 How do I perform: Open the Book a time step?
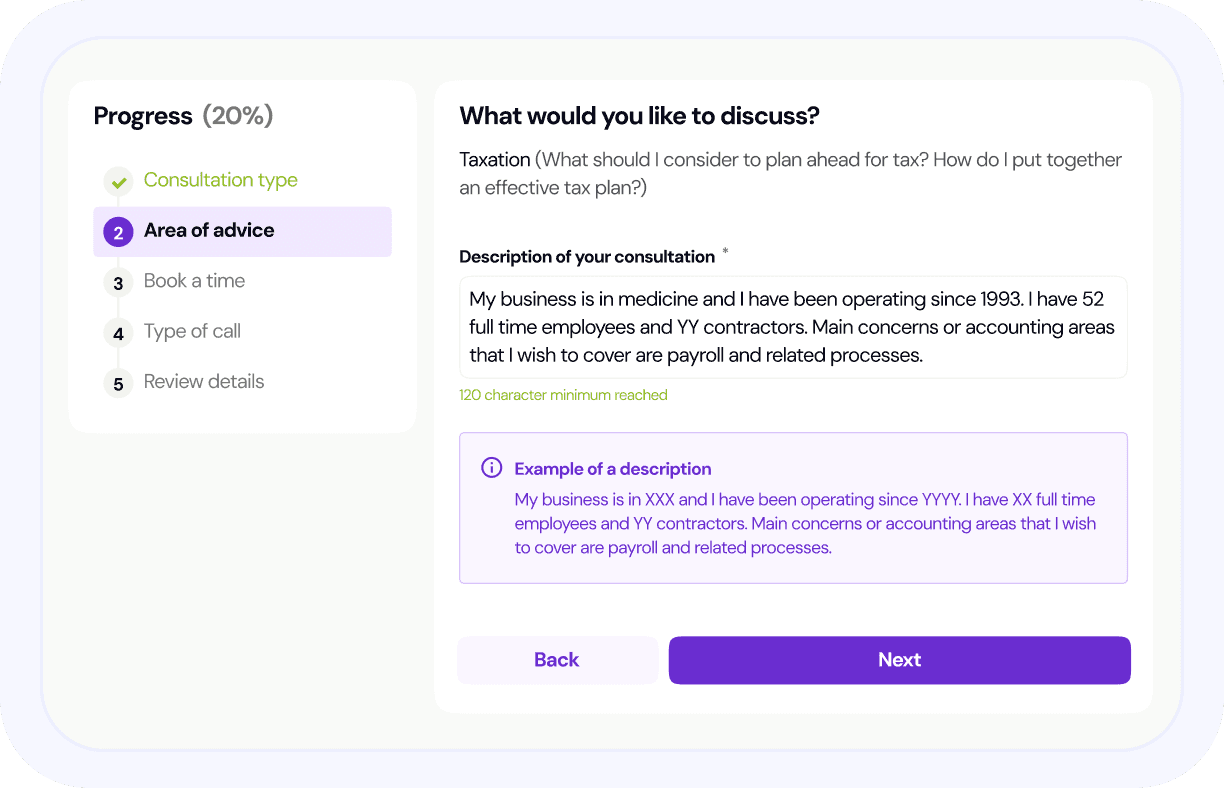point(194,281)
